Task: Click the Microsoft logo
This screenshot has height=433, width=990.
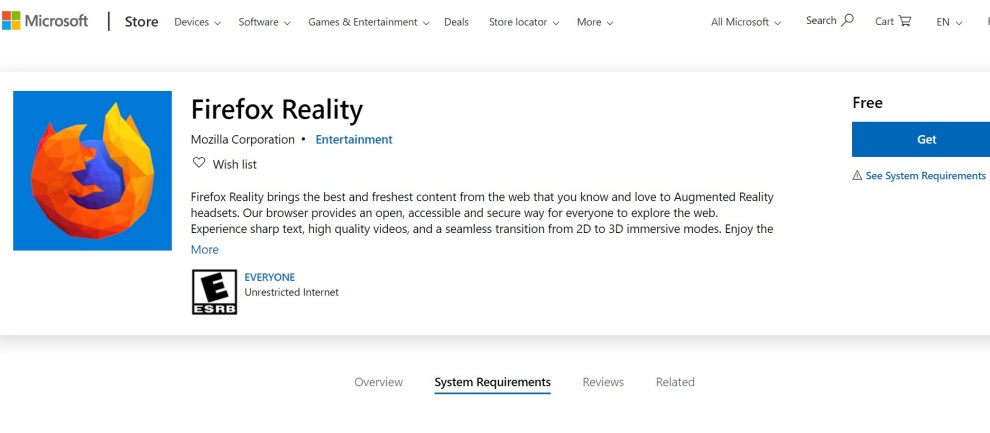Action: coord(45,21)
